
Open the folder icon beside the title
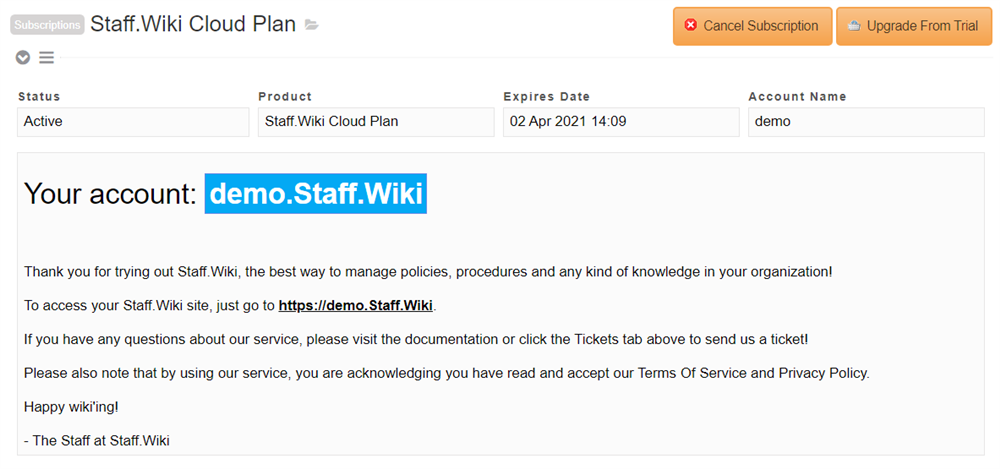(312, 25)
